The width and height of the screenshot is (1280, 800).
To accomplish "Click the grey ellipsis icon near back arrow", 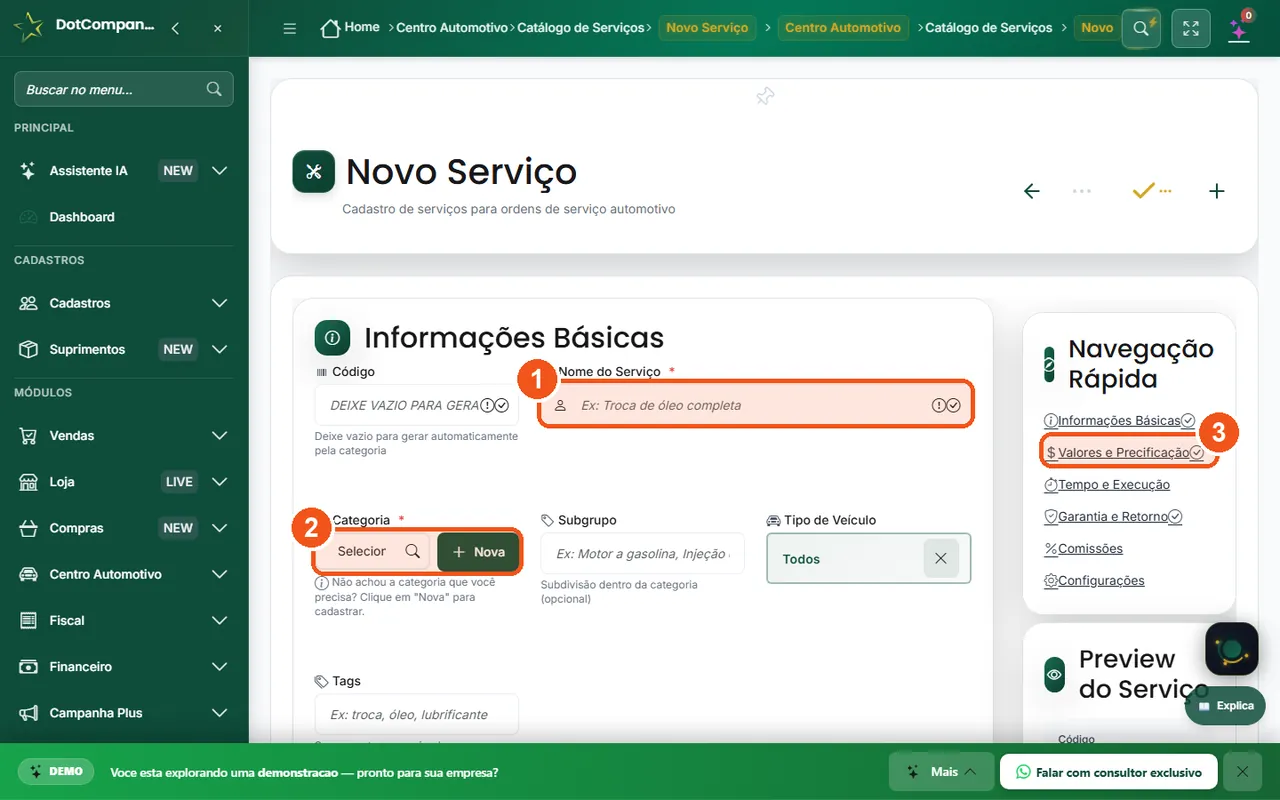I will click(1082, 190).
